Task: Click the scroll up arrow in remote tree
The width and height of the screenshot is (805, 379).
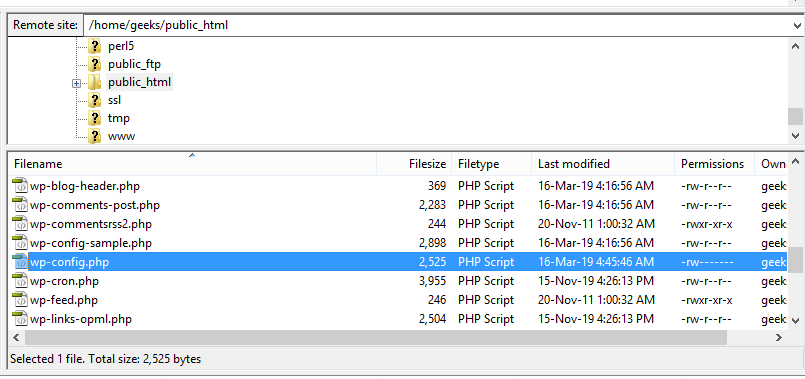Action: pos(796,45)
